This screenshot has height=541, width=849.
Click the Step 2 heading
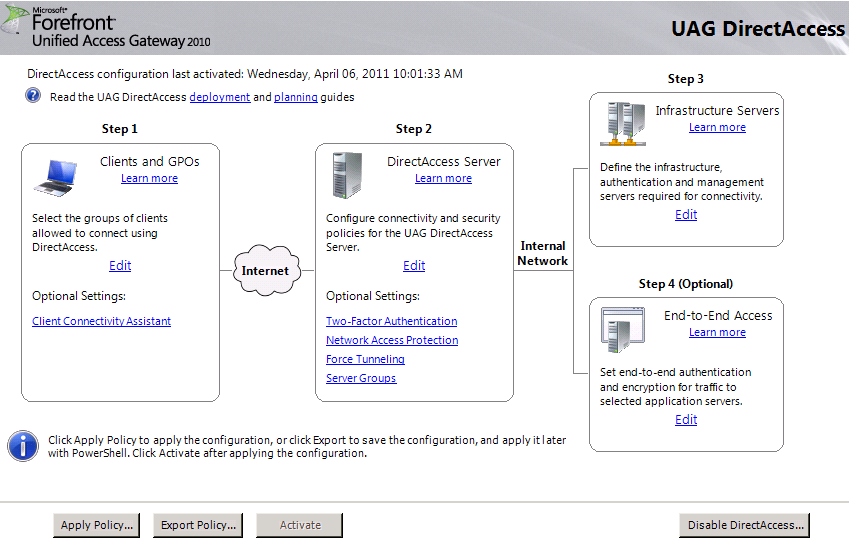pos(414,129)
